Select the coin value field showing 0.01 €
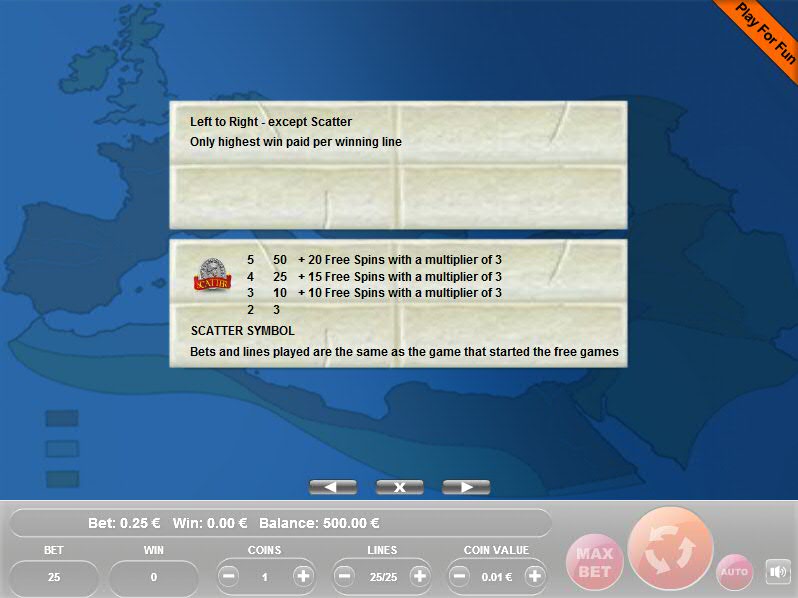 (497, 577)
